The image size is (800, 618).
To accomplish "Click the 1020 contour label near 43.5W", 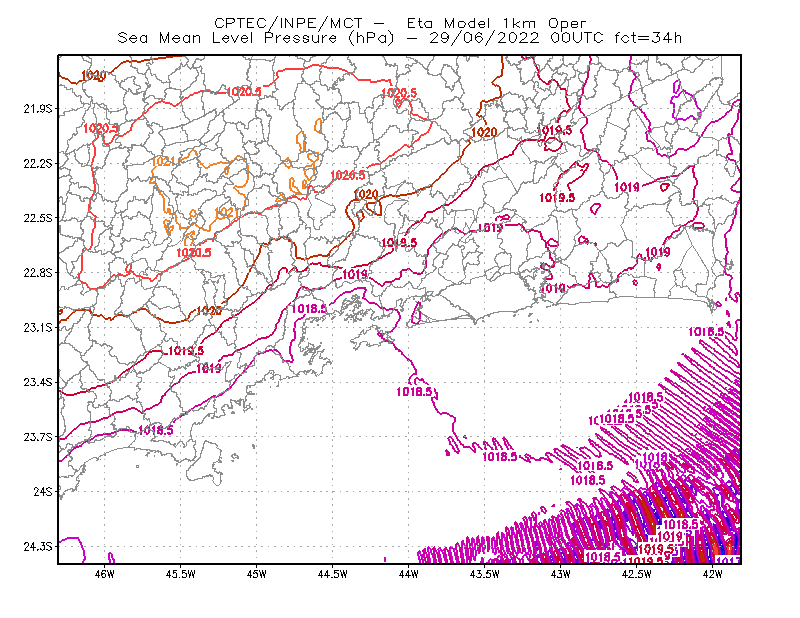I will point(484,133).
